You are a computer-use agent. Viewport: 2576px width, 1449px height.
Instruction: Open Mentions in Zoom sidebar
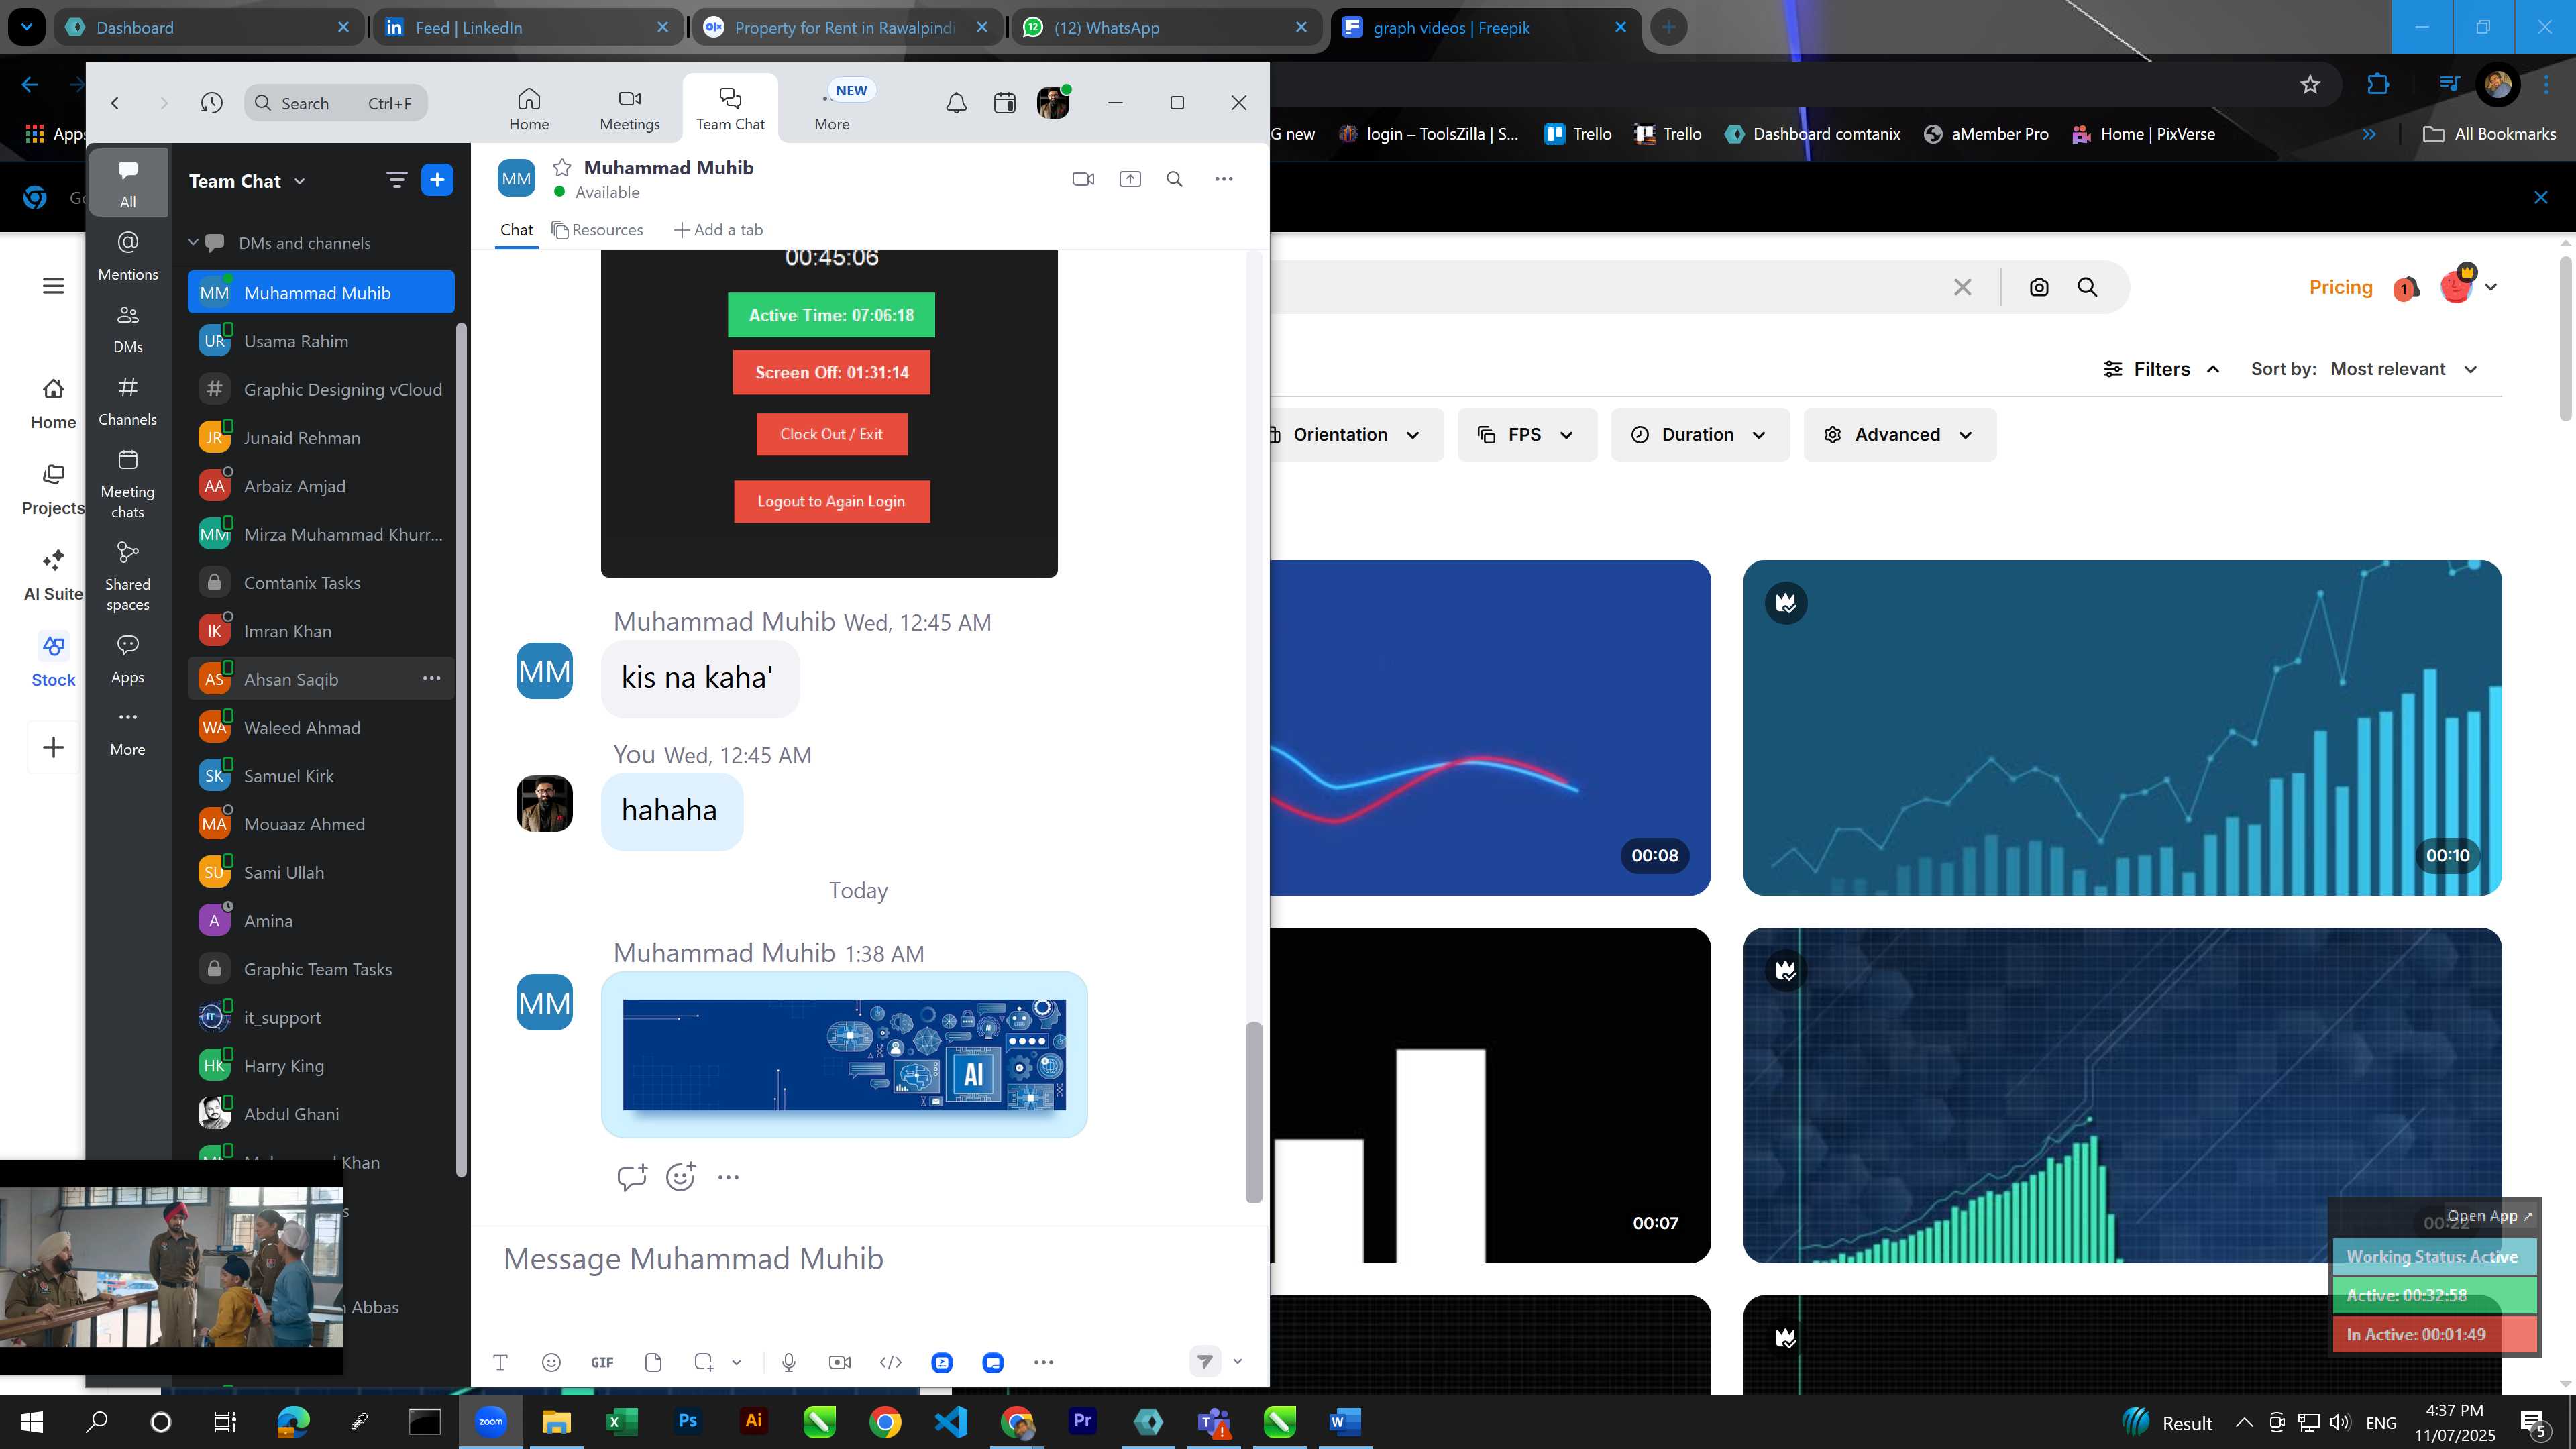tap(128, 256)
